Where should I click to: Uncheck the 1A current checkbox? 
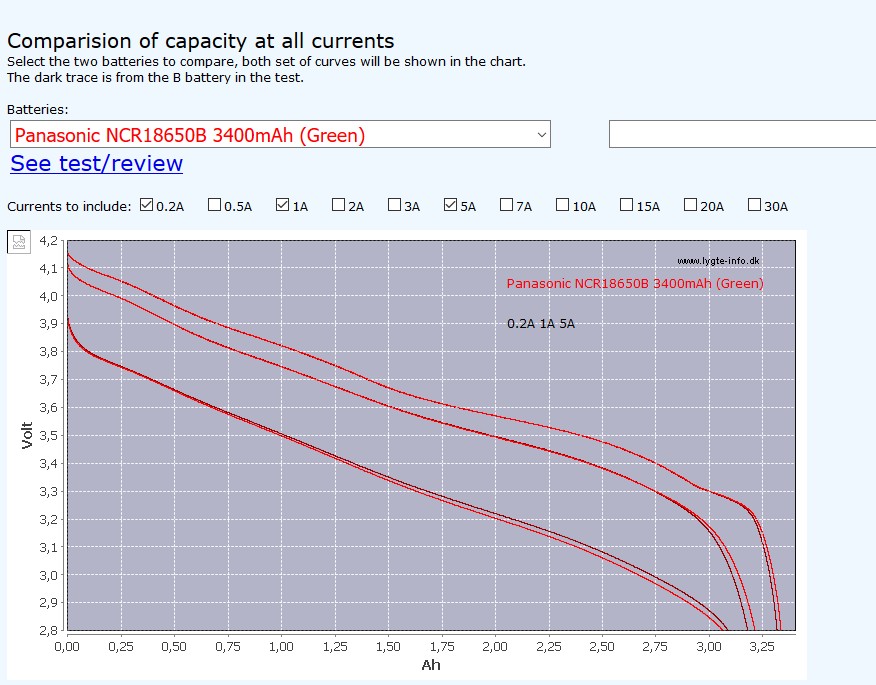282,204
